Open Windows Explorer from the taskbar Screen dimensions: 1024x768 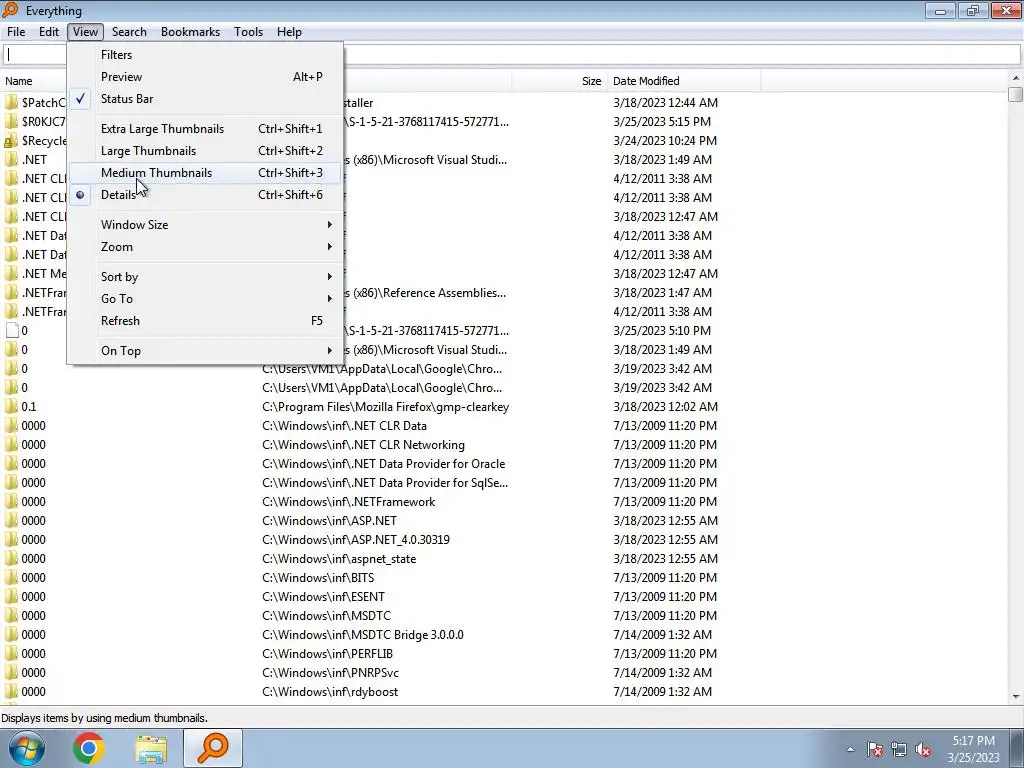(x=151, y=748)
